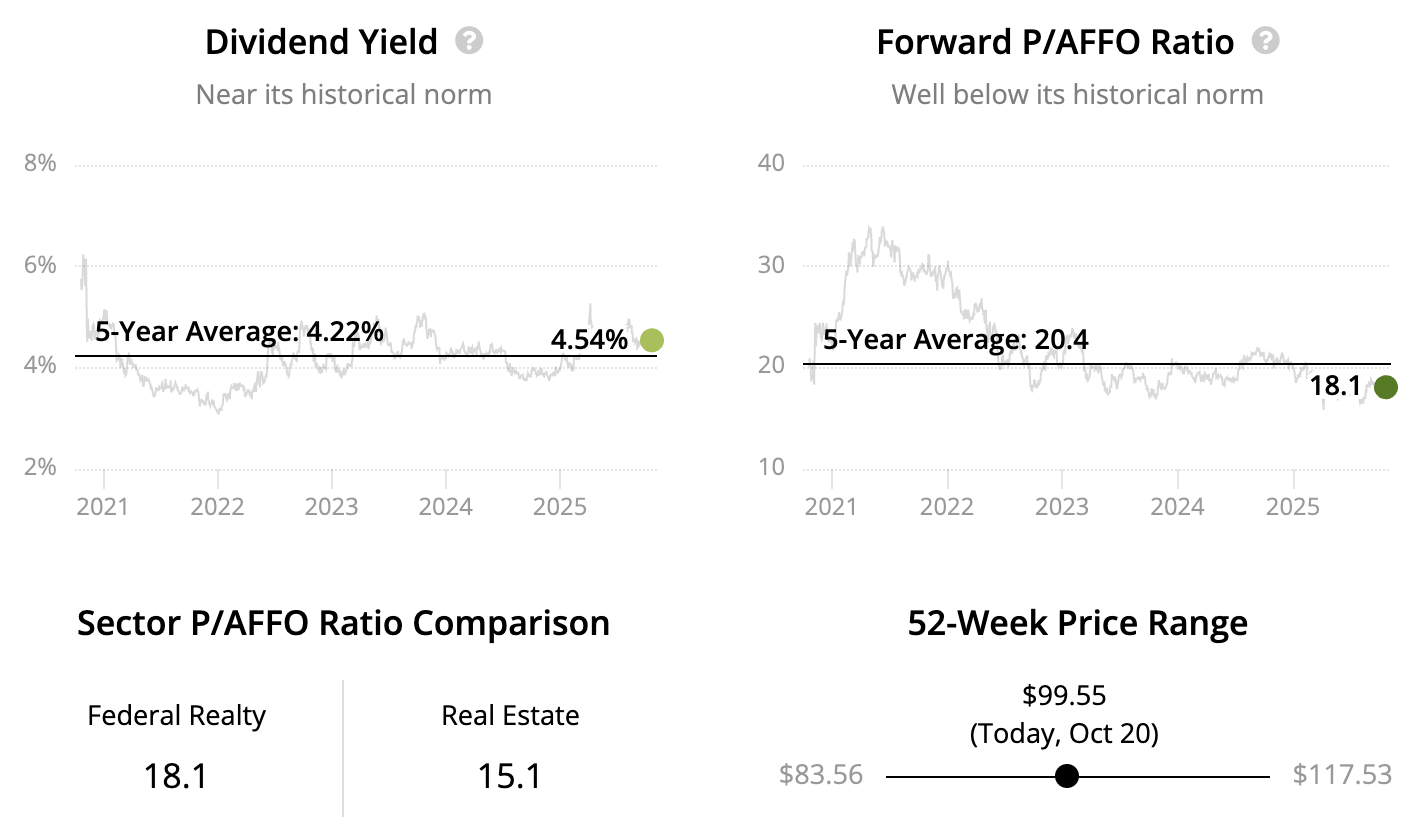Click the 'Well below its historical norm' subtitle
Image resolution: width=1424 pixels, height=834 pixels.
point(1077,95)
